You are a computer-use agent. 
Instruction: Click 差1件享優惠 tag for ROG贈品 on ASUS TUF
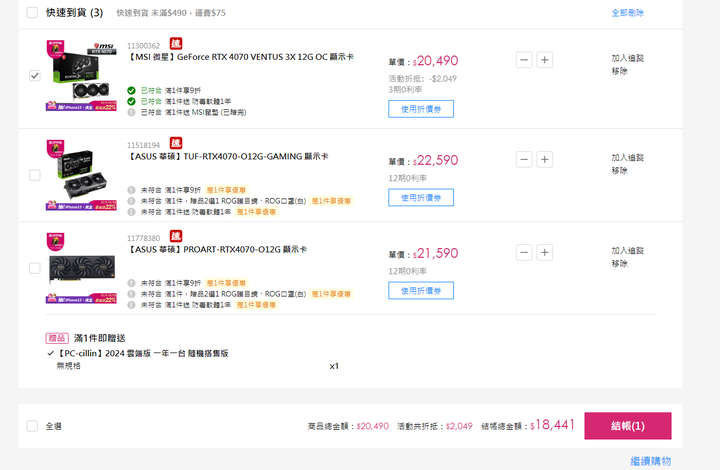point(331,201)
